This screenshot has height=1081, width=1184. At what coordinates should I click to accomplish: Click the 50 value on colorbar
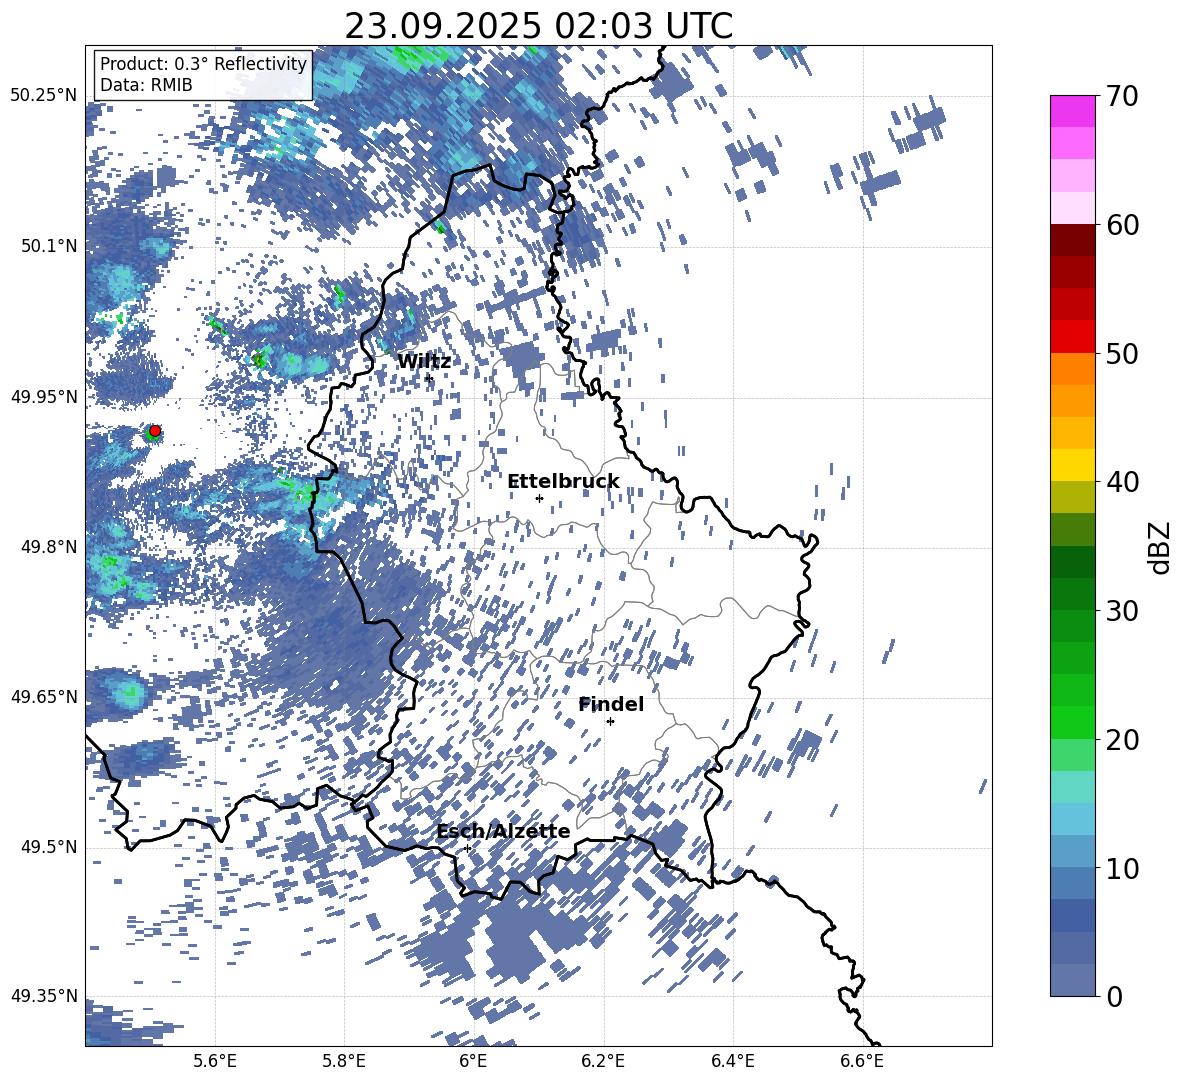click(x=1122, y=353)
